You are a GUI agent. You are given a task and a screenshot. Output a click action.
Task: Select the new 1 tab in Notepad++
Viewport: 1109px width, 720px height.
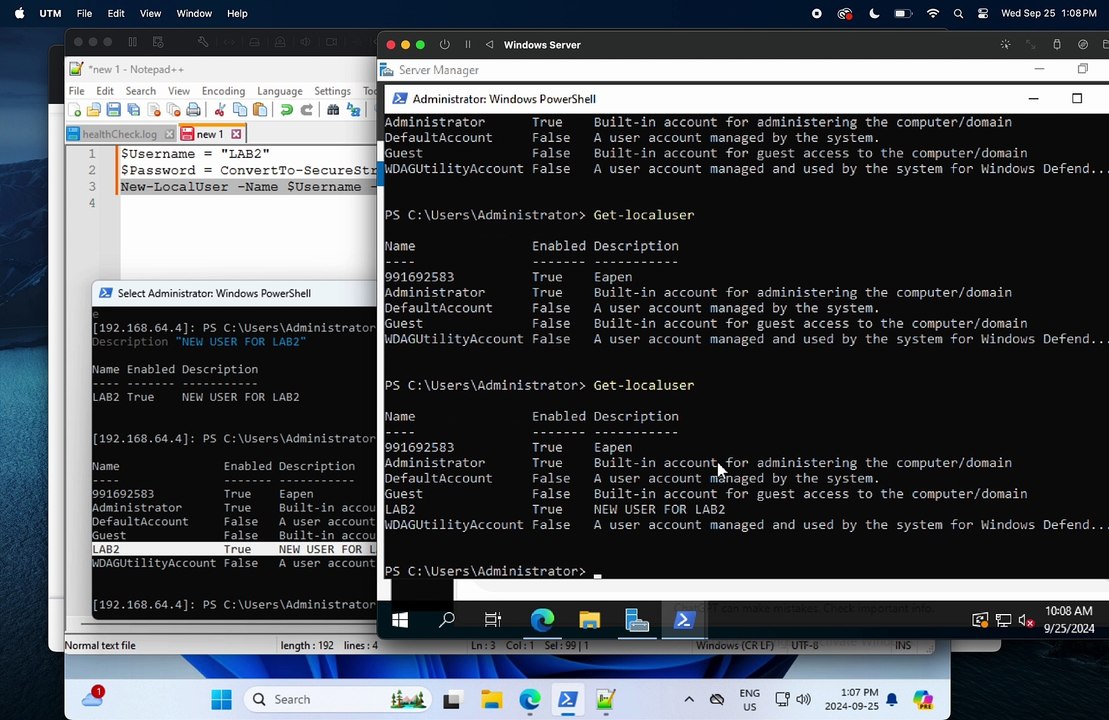(x=210, y=134)
